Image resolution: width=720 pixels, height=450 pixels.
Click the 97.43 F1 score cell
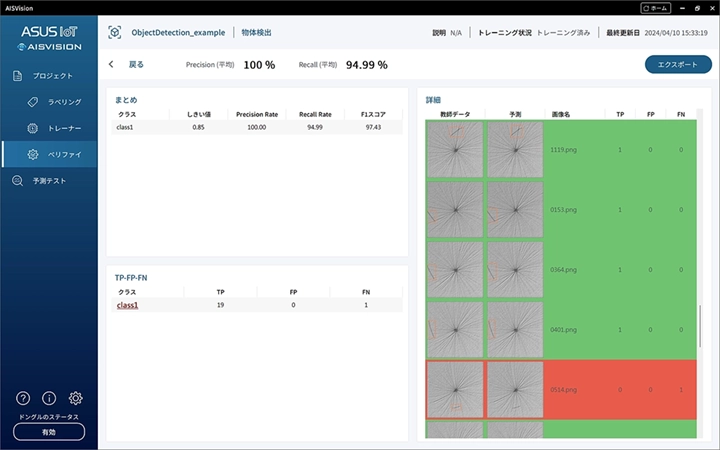(373, 127)
